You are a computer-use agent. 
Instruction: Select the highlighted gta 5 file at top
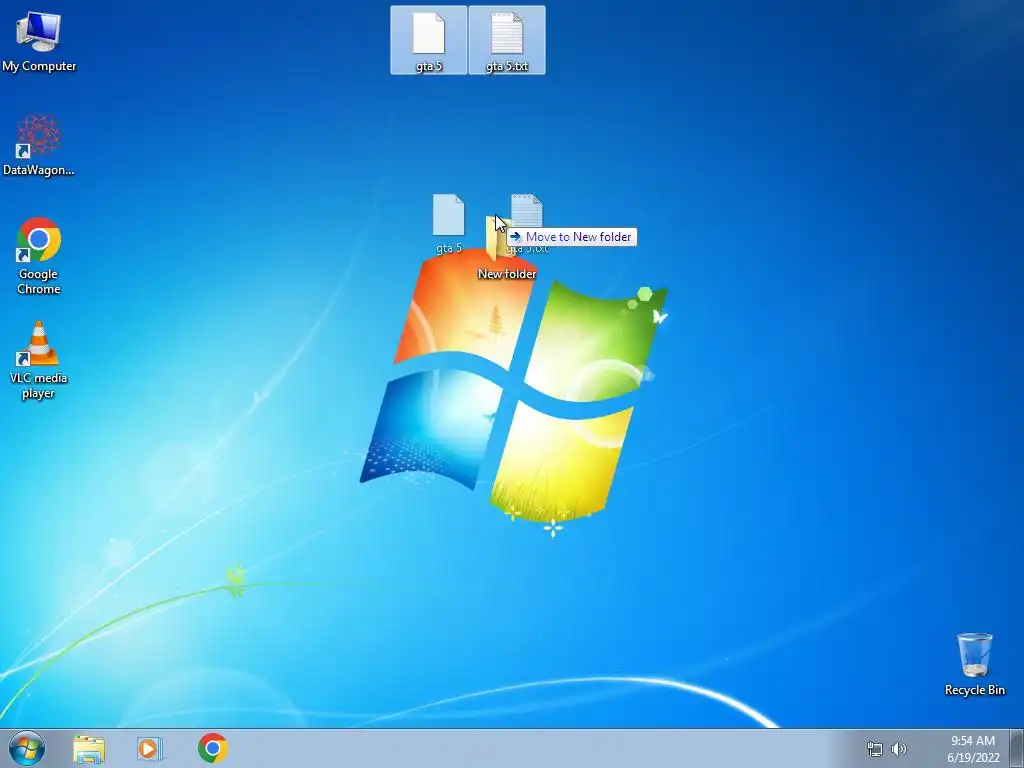[x=428, y=40]
